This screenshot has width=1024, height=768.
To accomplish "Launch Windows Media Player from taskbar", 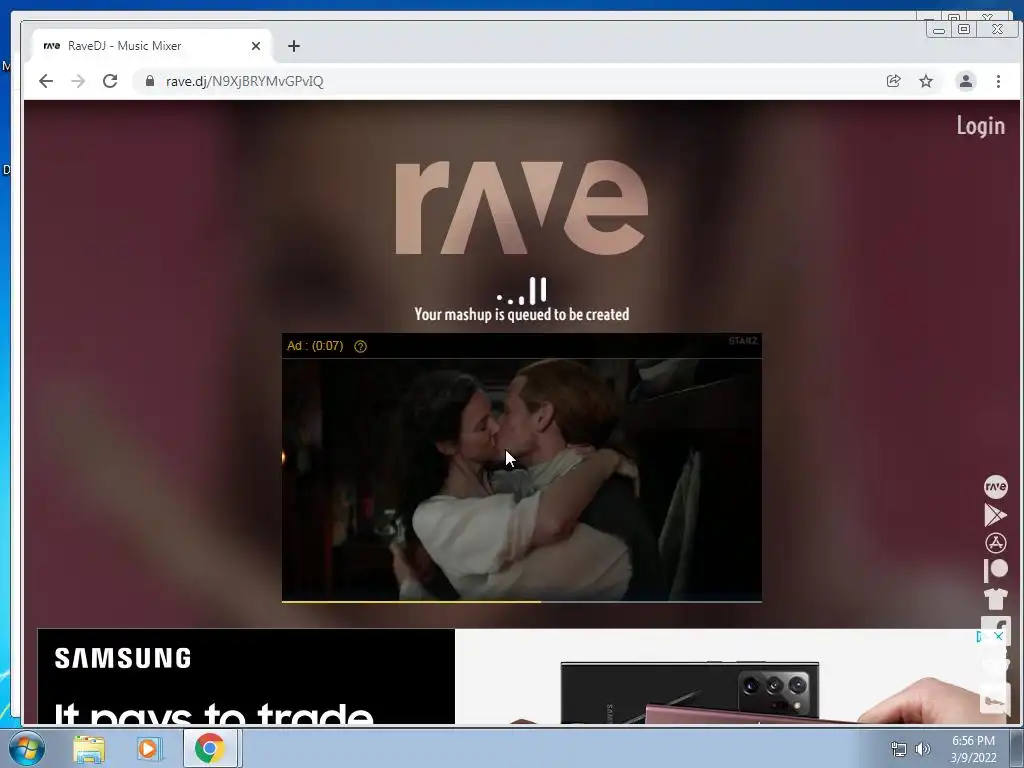I will (x=149, y=748).
